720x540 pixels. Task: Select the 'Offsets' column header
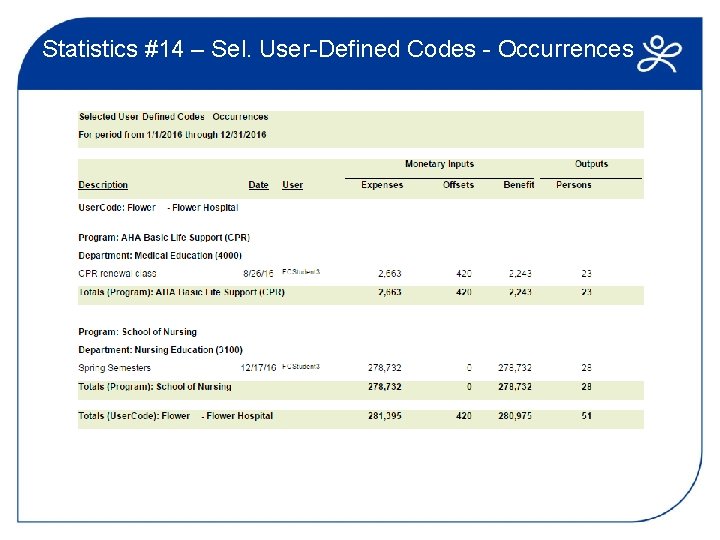click(458, 185)
